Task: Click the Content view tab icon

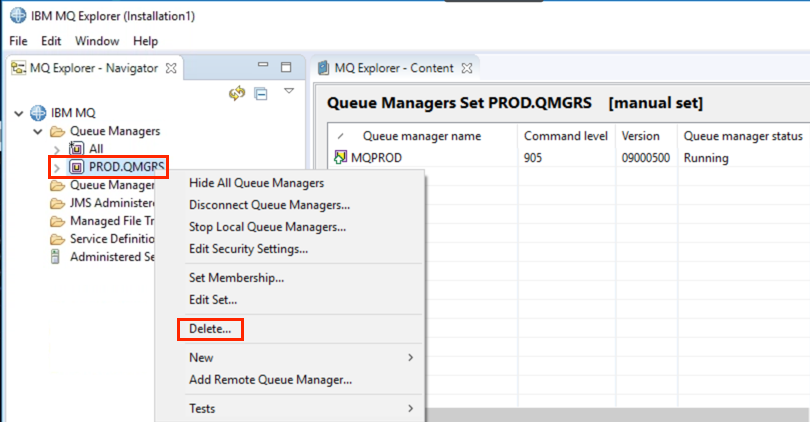Action: 323,68
